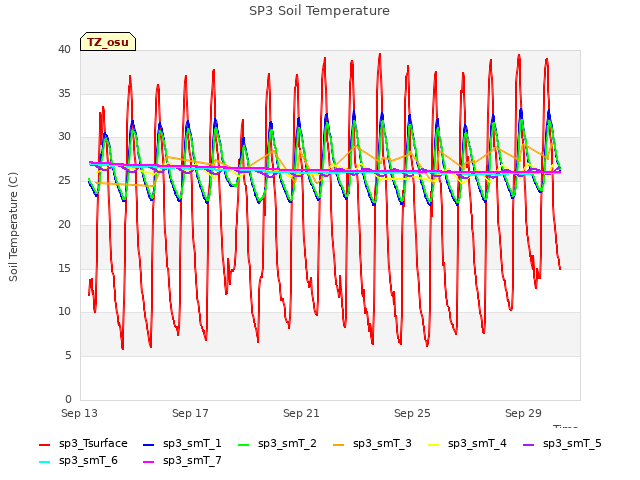Image resolution: width=640 pixels, height=480 pixels.
Task: Click the 5 y-axis tick label
Action: tap(68, 356)
